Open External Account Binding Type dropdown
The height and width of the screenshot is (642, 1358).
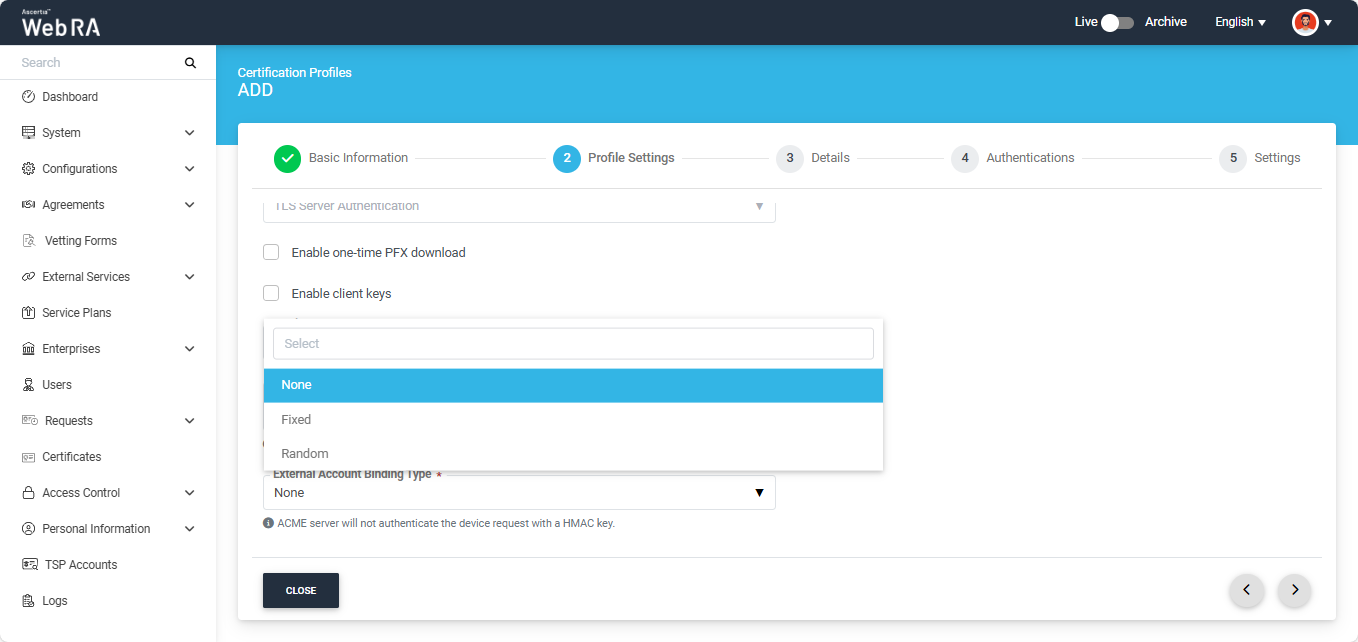tap(518, 493)
